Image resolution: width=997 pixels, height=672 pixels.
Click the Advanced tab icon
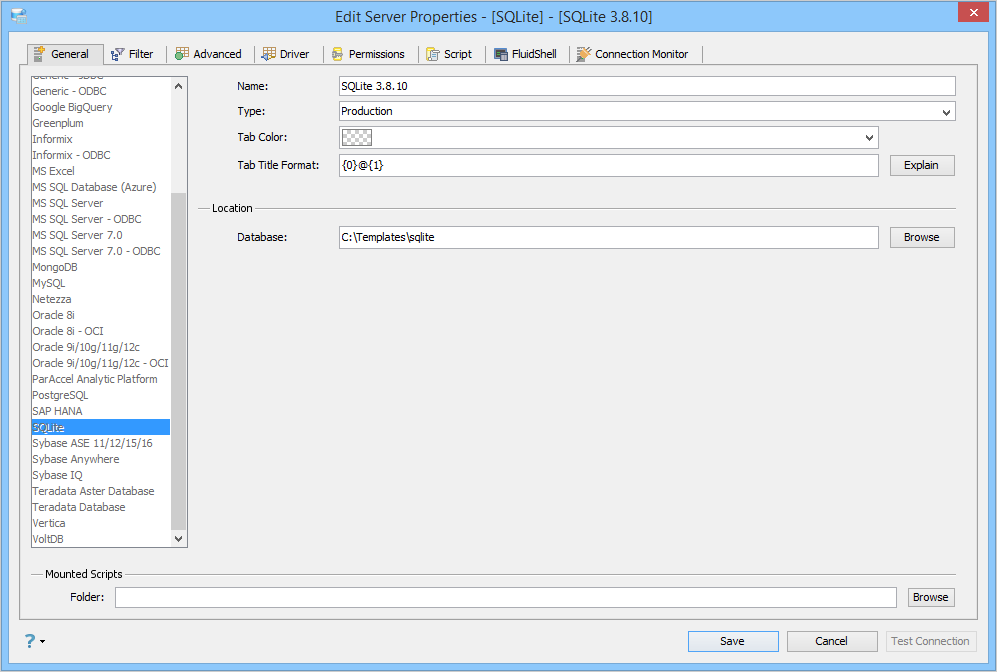182,54
